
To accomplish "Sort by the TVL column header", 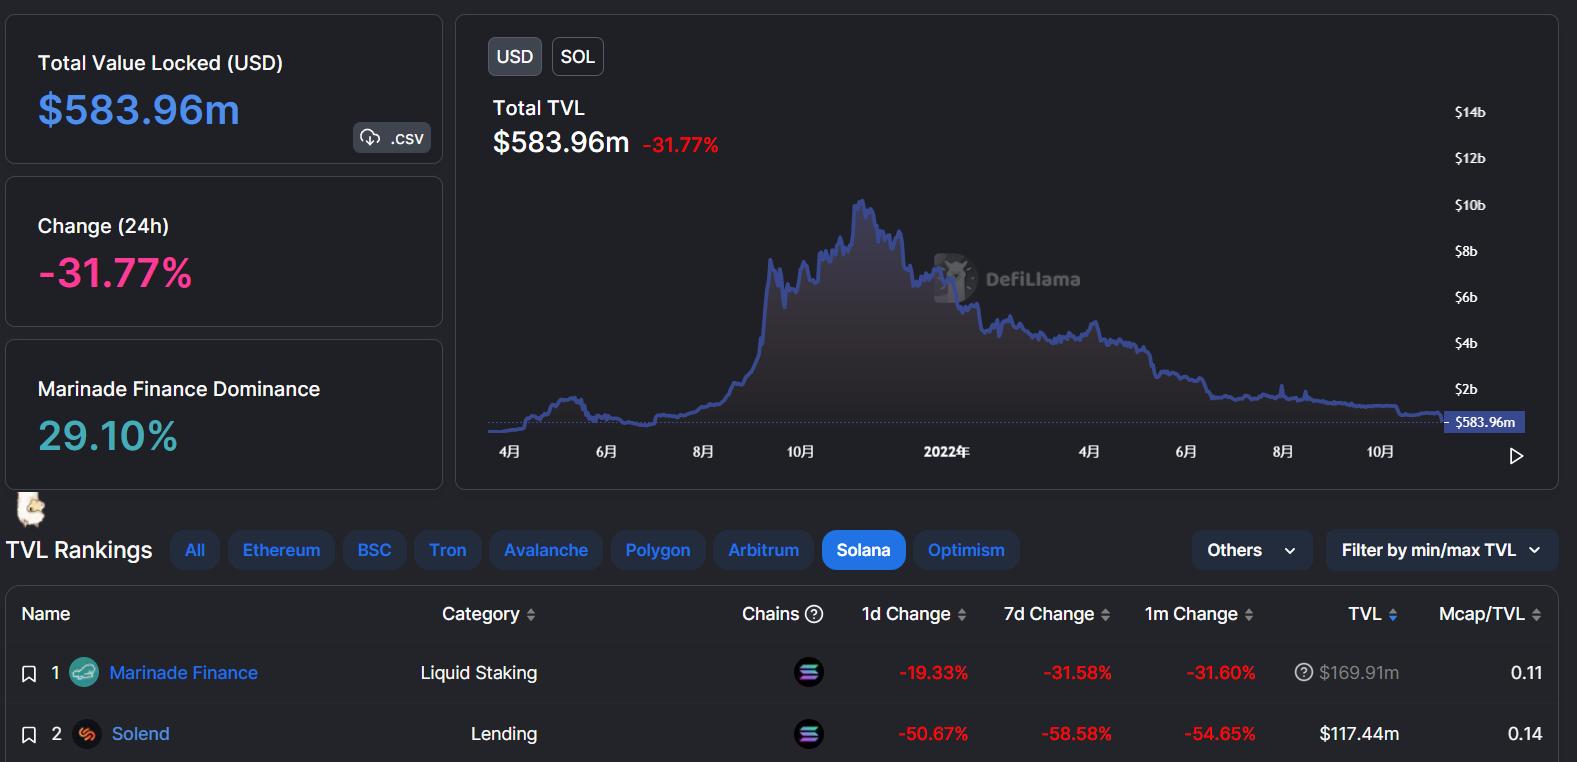I will (1372, 614).
